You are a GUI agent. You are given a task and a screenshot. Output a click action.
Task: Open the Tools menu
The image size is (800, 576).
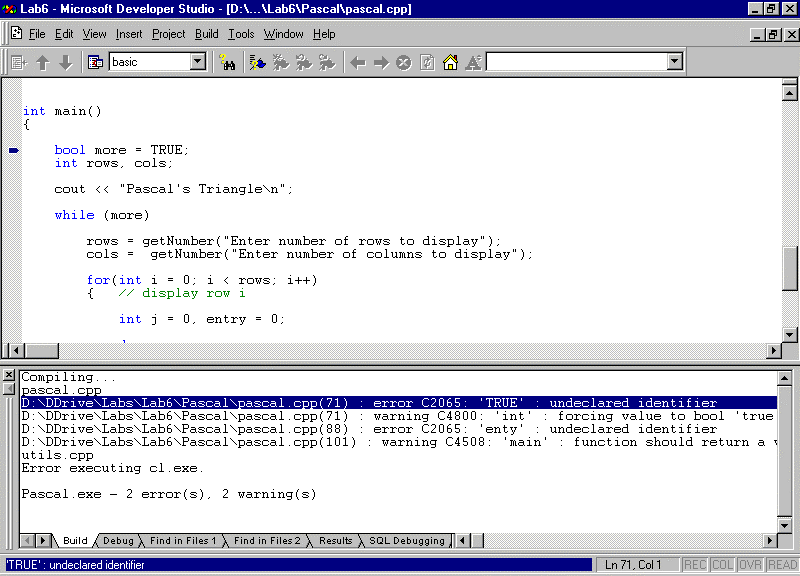click(241, 34)
